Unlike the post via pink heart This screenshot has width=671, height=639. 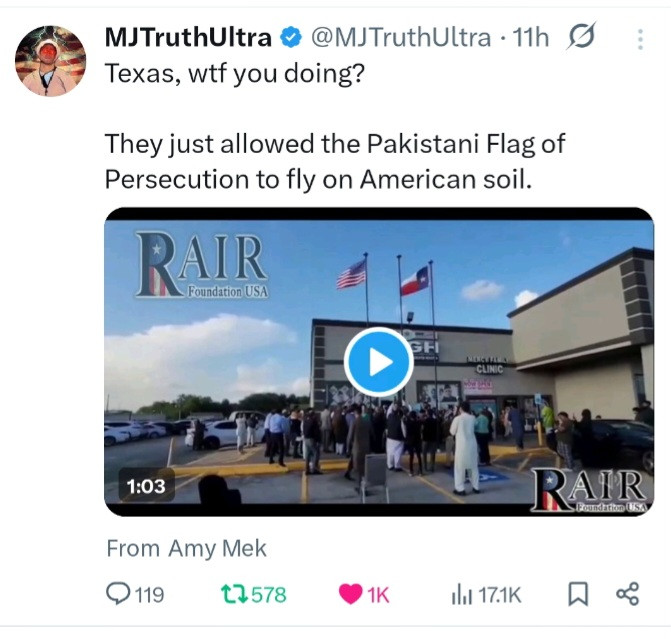pos(350,594)
